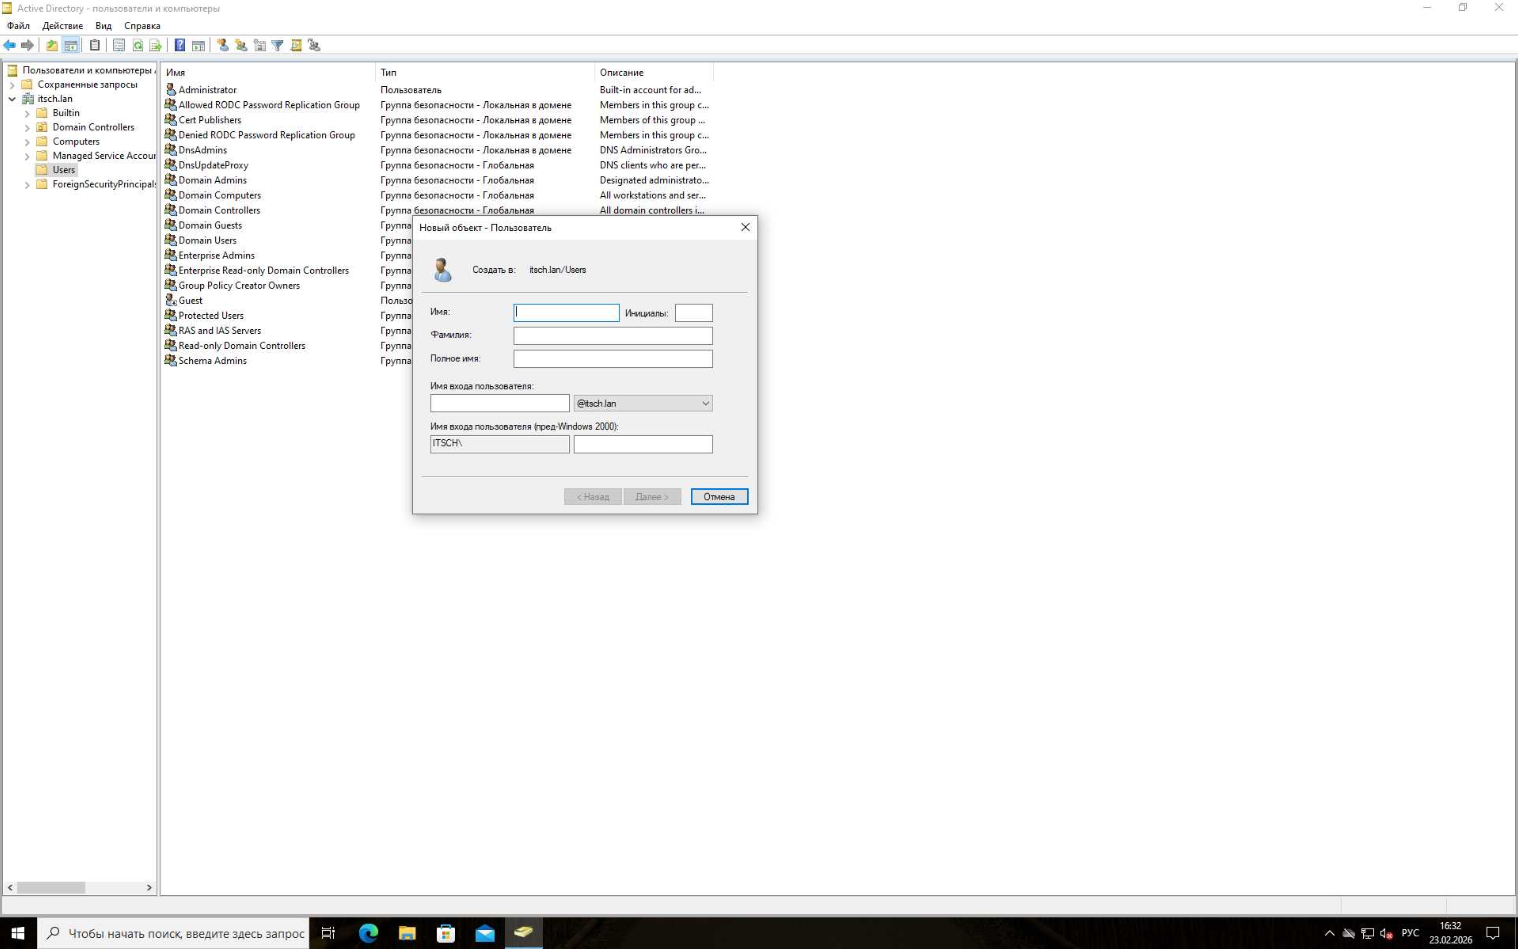Click the user logon name field
1518x949 pixels.
(500, 403)
